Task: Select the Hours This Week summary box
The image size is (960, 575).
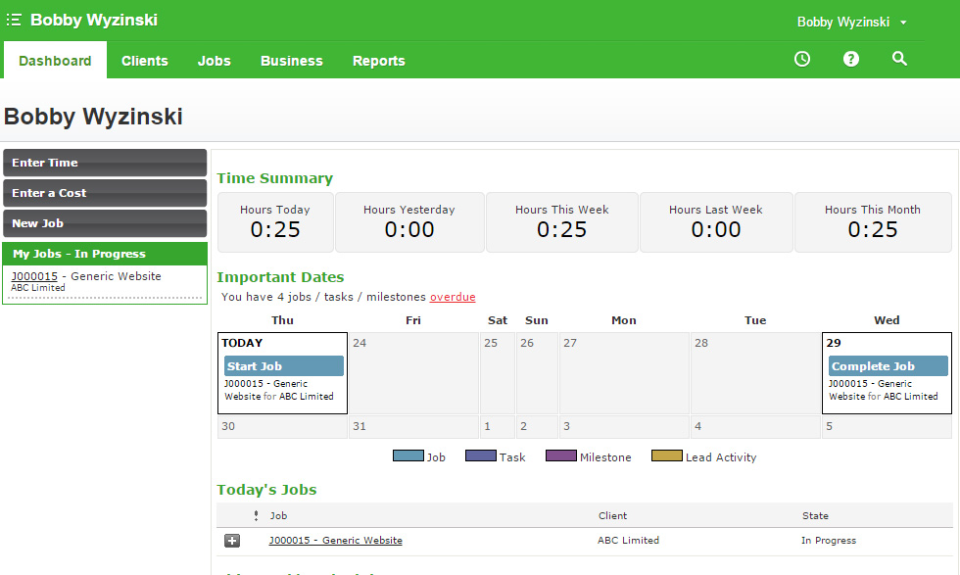Action: (562, 222)
